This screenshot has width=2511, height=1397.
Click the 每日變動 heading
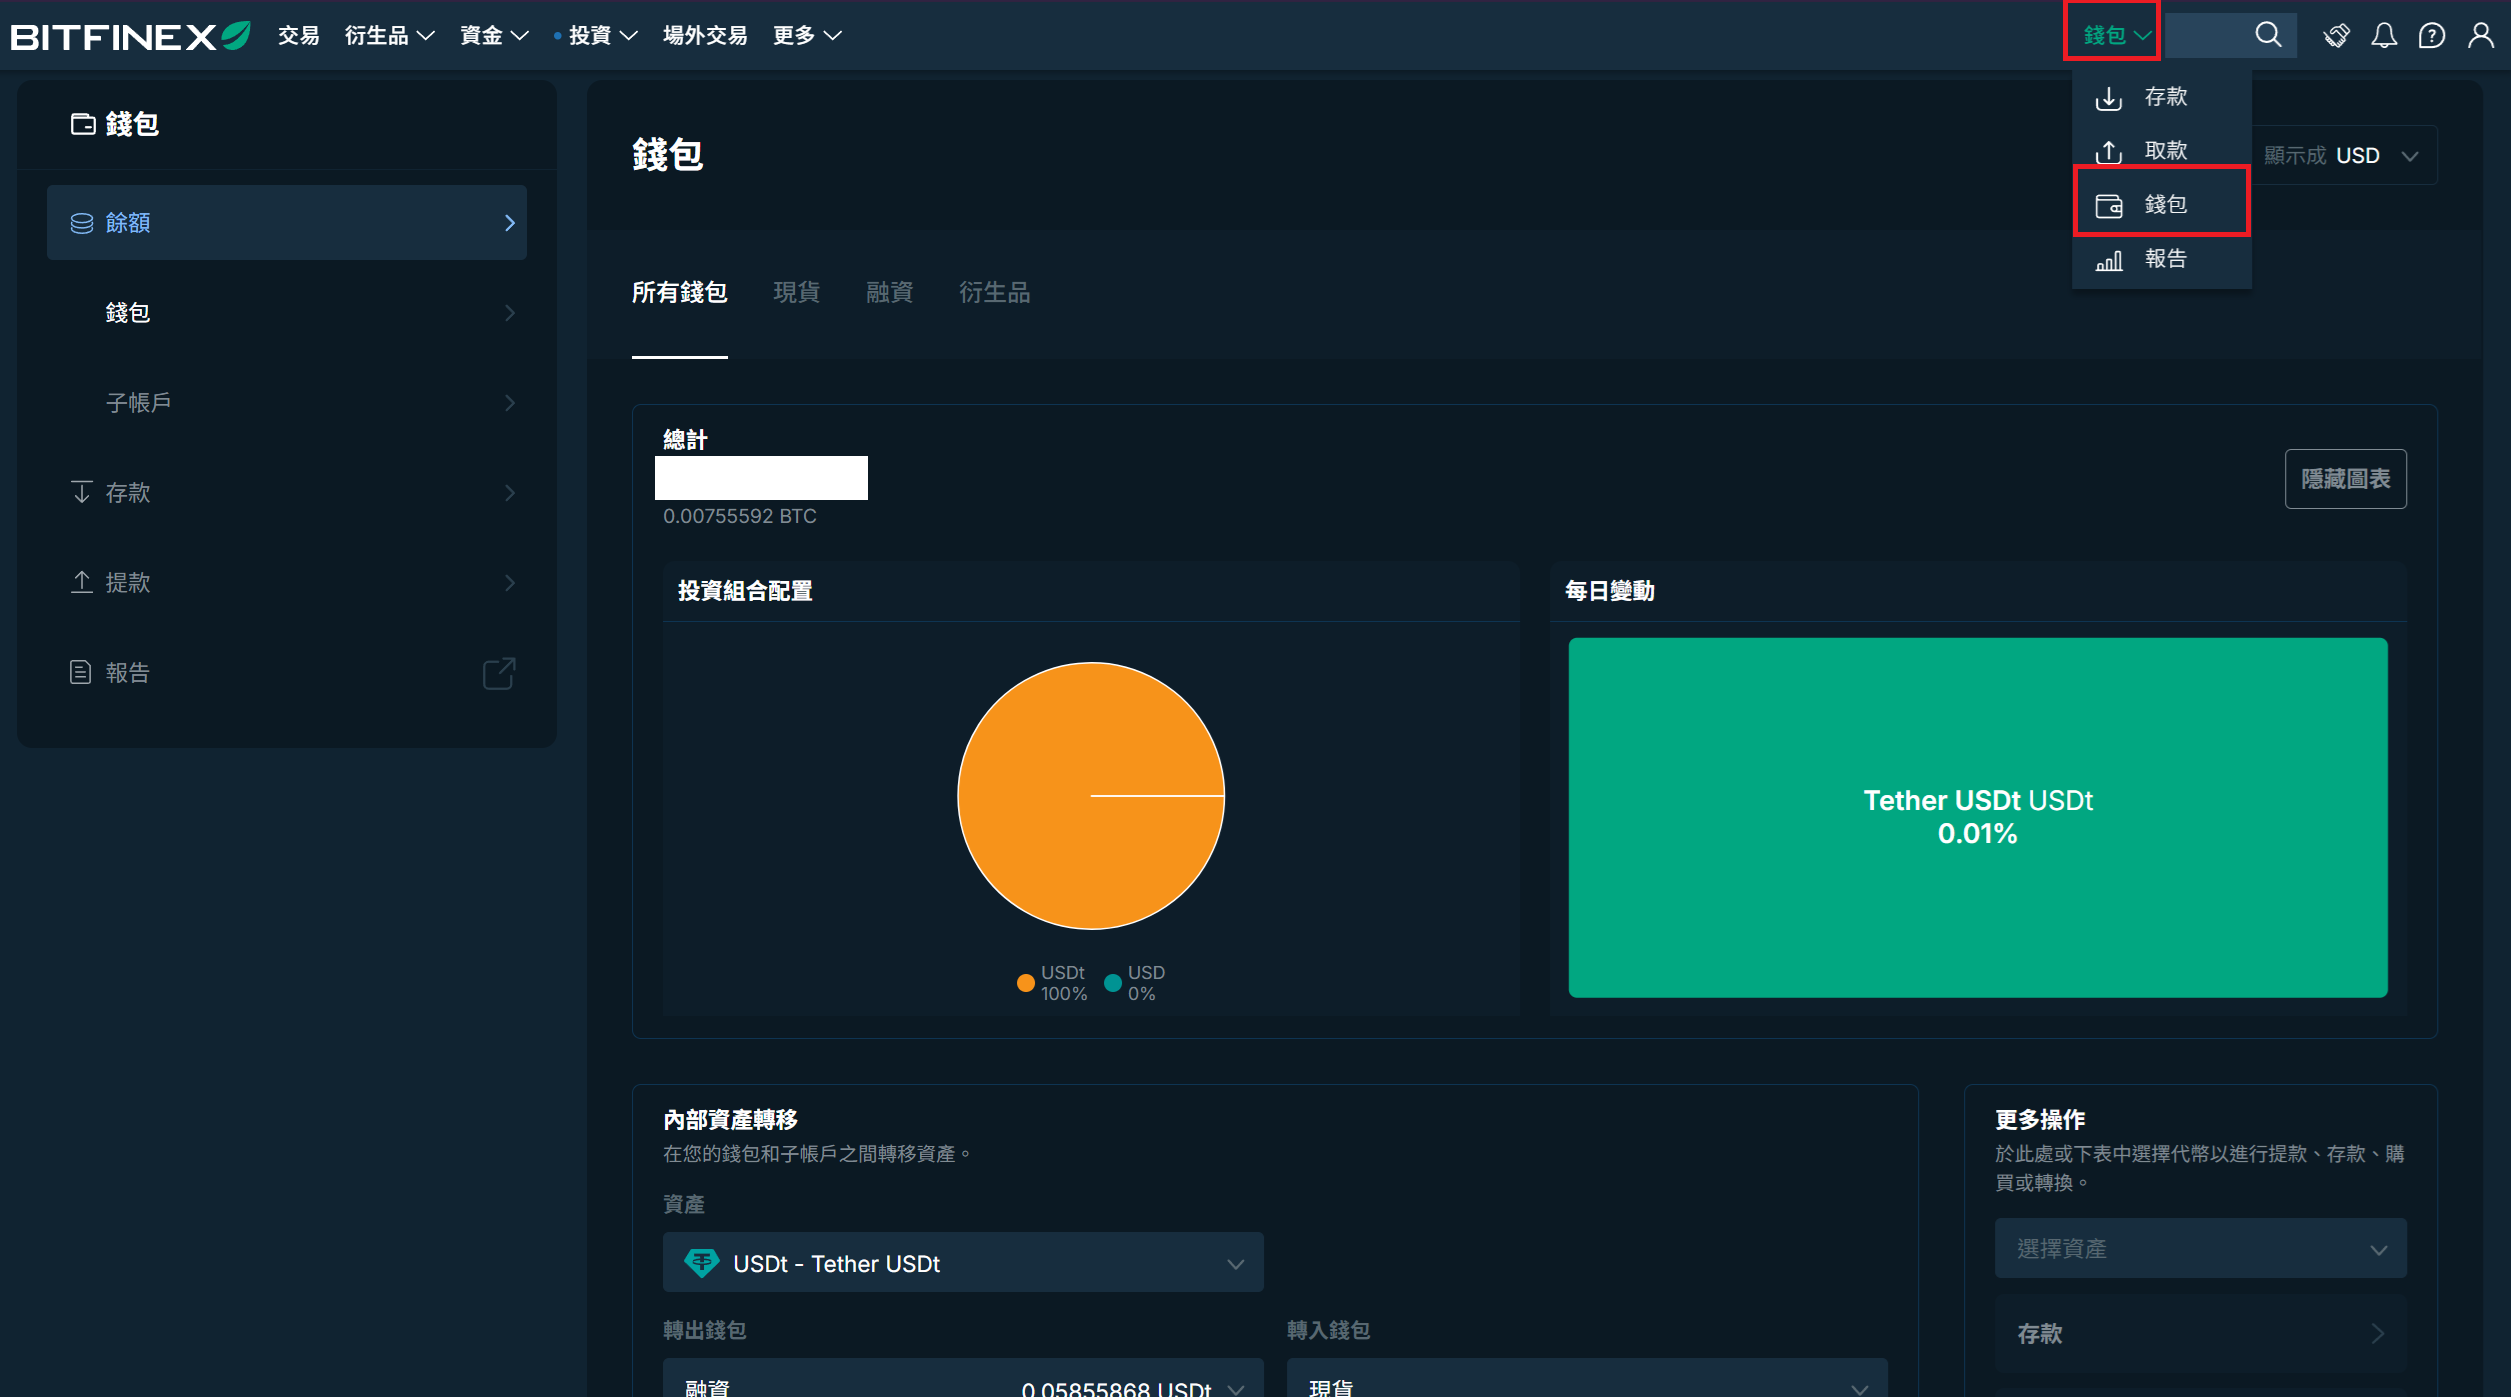click(x=1609, y=591)
